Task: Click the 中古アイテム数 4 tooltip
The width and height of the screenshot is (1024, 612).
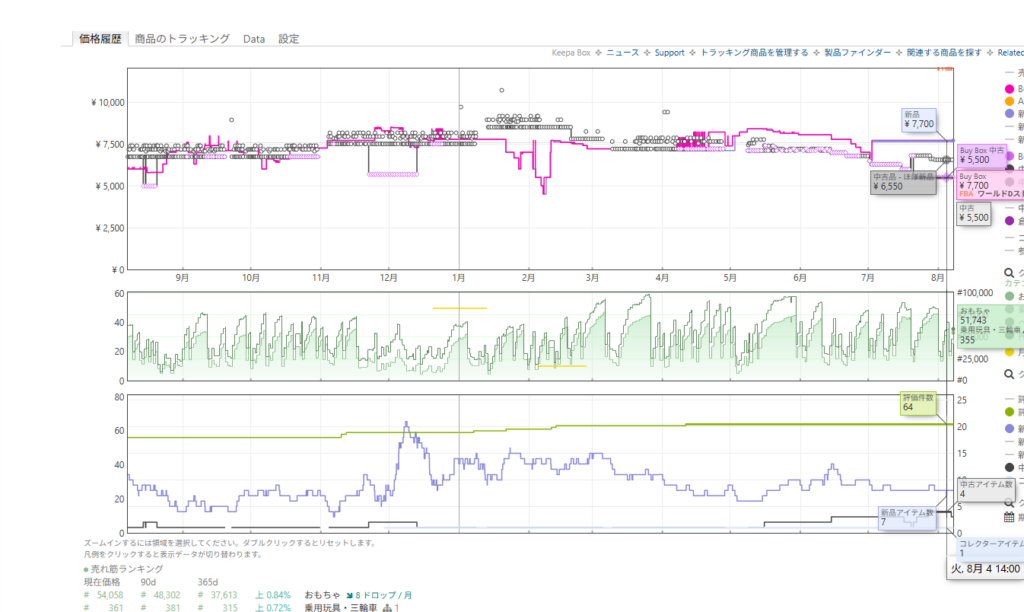Action: click(986, 489)
